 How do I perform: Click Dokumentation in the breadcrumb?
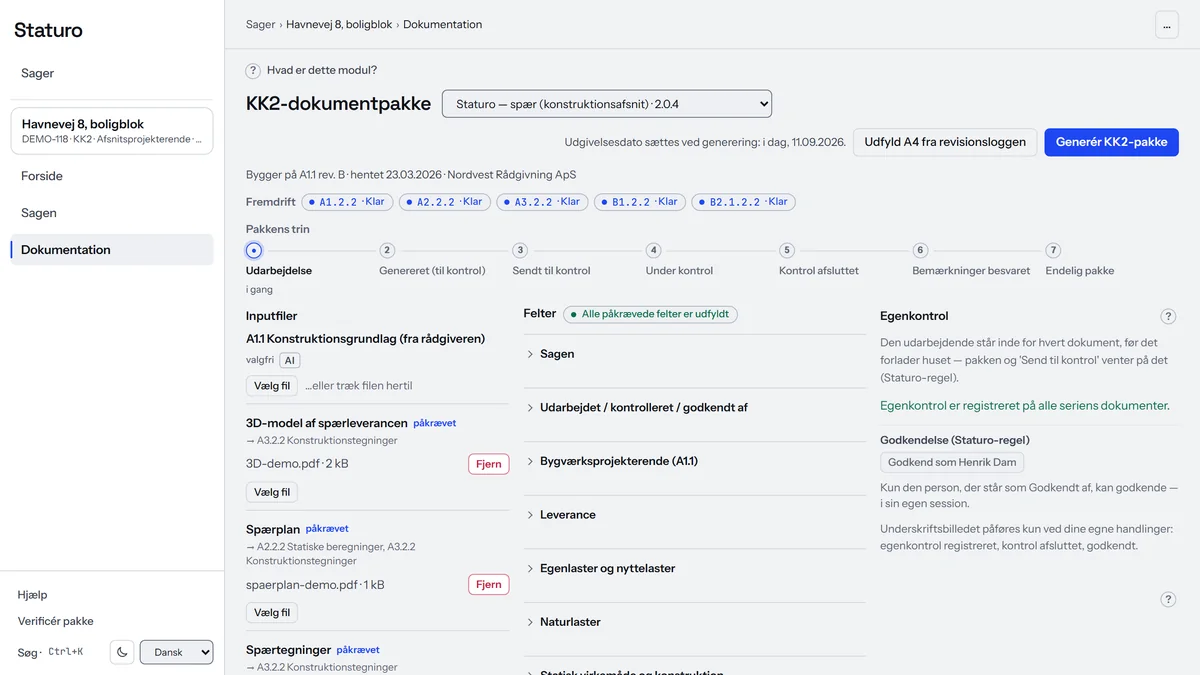[442, 24]
